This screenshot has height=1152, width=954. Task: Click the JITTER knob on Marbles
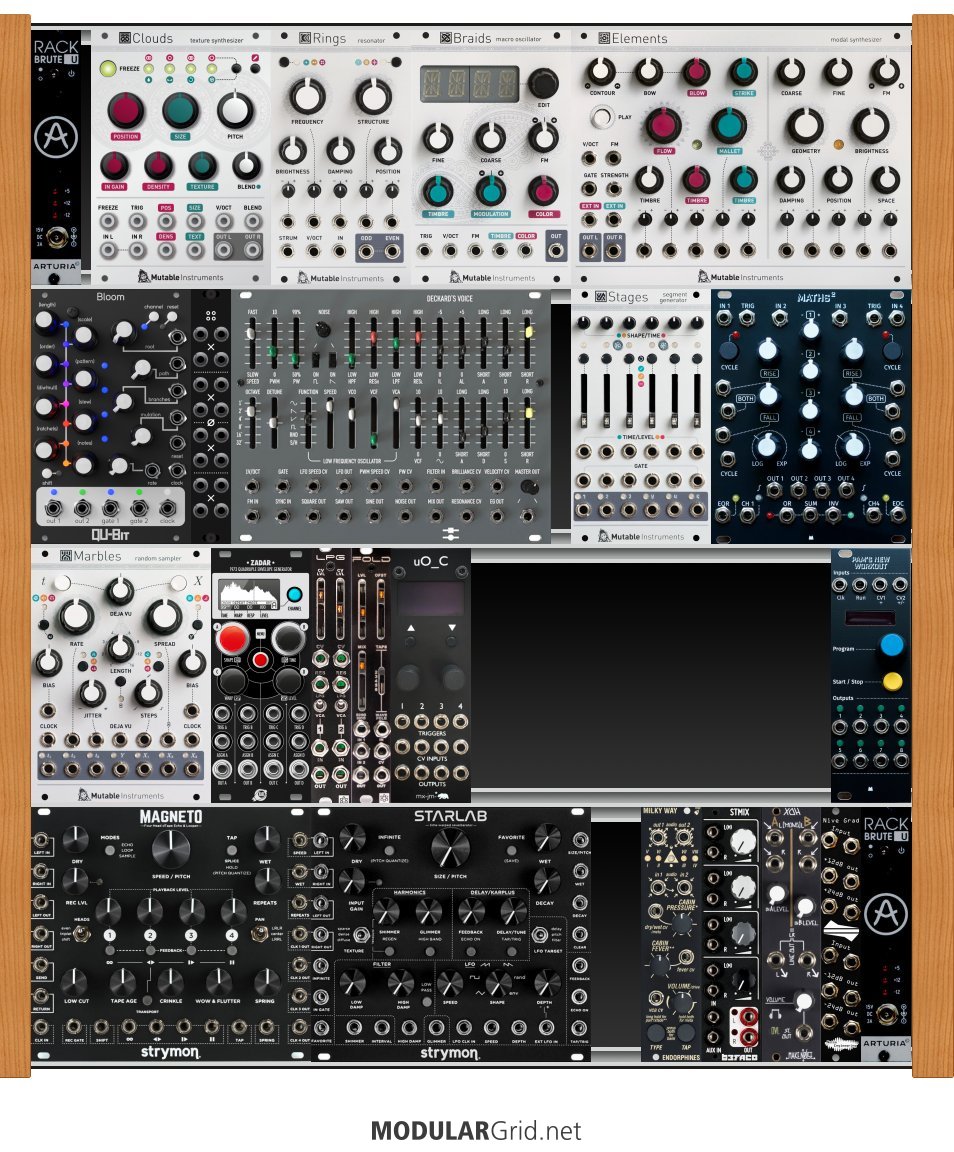tap(92, 692)
